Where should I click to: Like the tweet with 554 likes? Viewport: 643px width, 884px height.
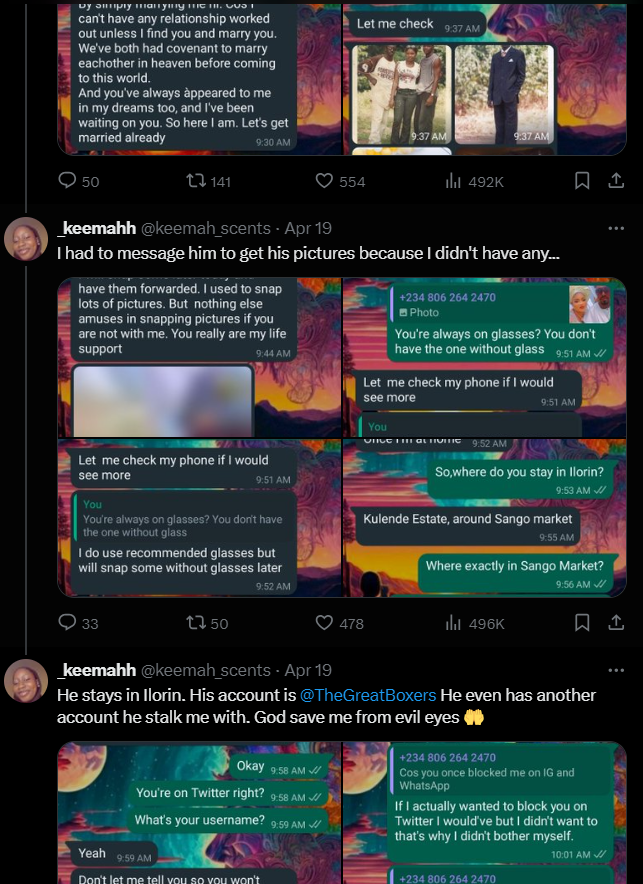[x=340, y=181]
